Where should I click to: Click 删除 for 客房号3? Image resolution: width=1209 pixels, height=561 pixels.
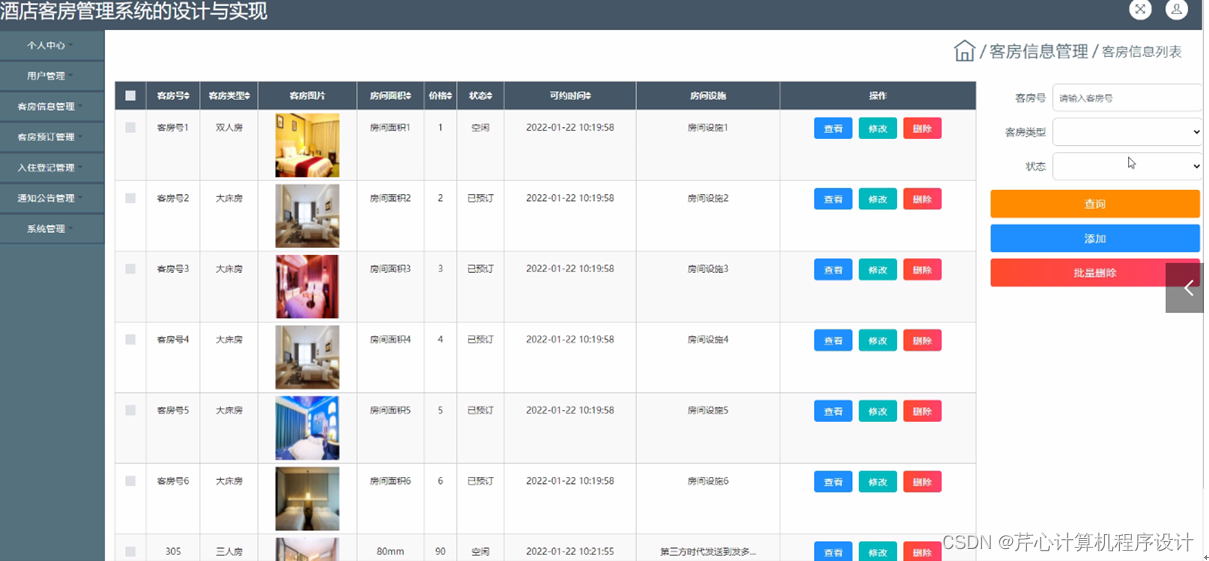[x=922, y=270]
